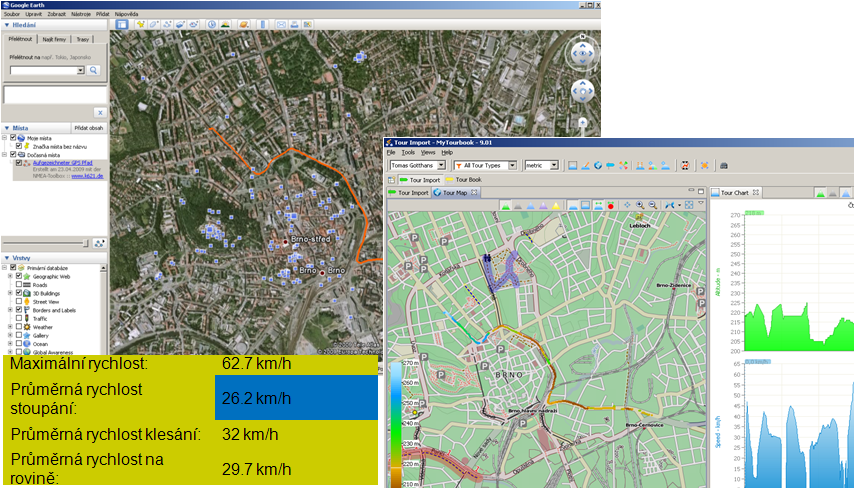This screenshot has width=854, height=488.
Task: Toggle the sunlight icon in Google Earth
Action: (x=225, y=25)
